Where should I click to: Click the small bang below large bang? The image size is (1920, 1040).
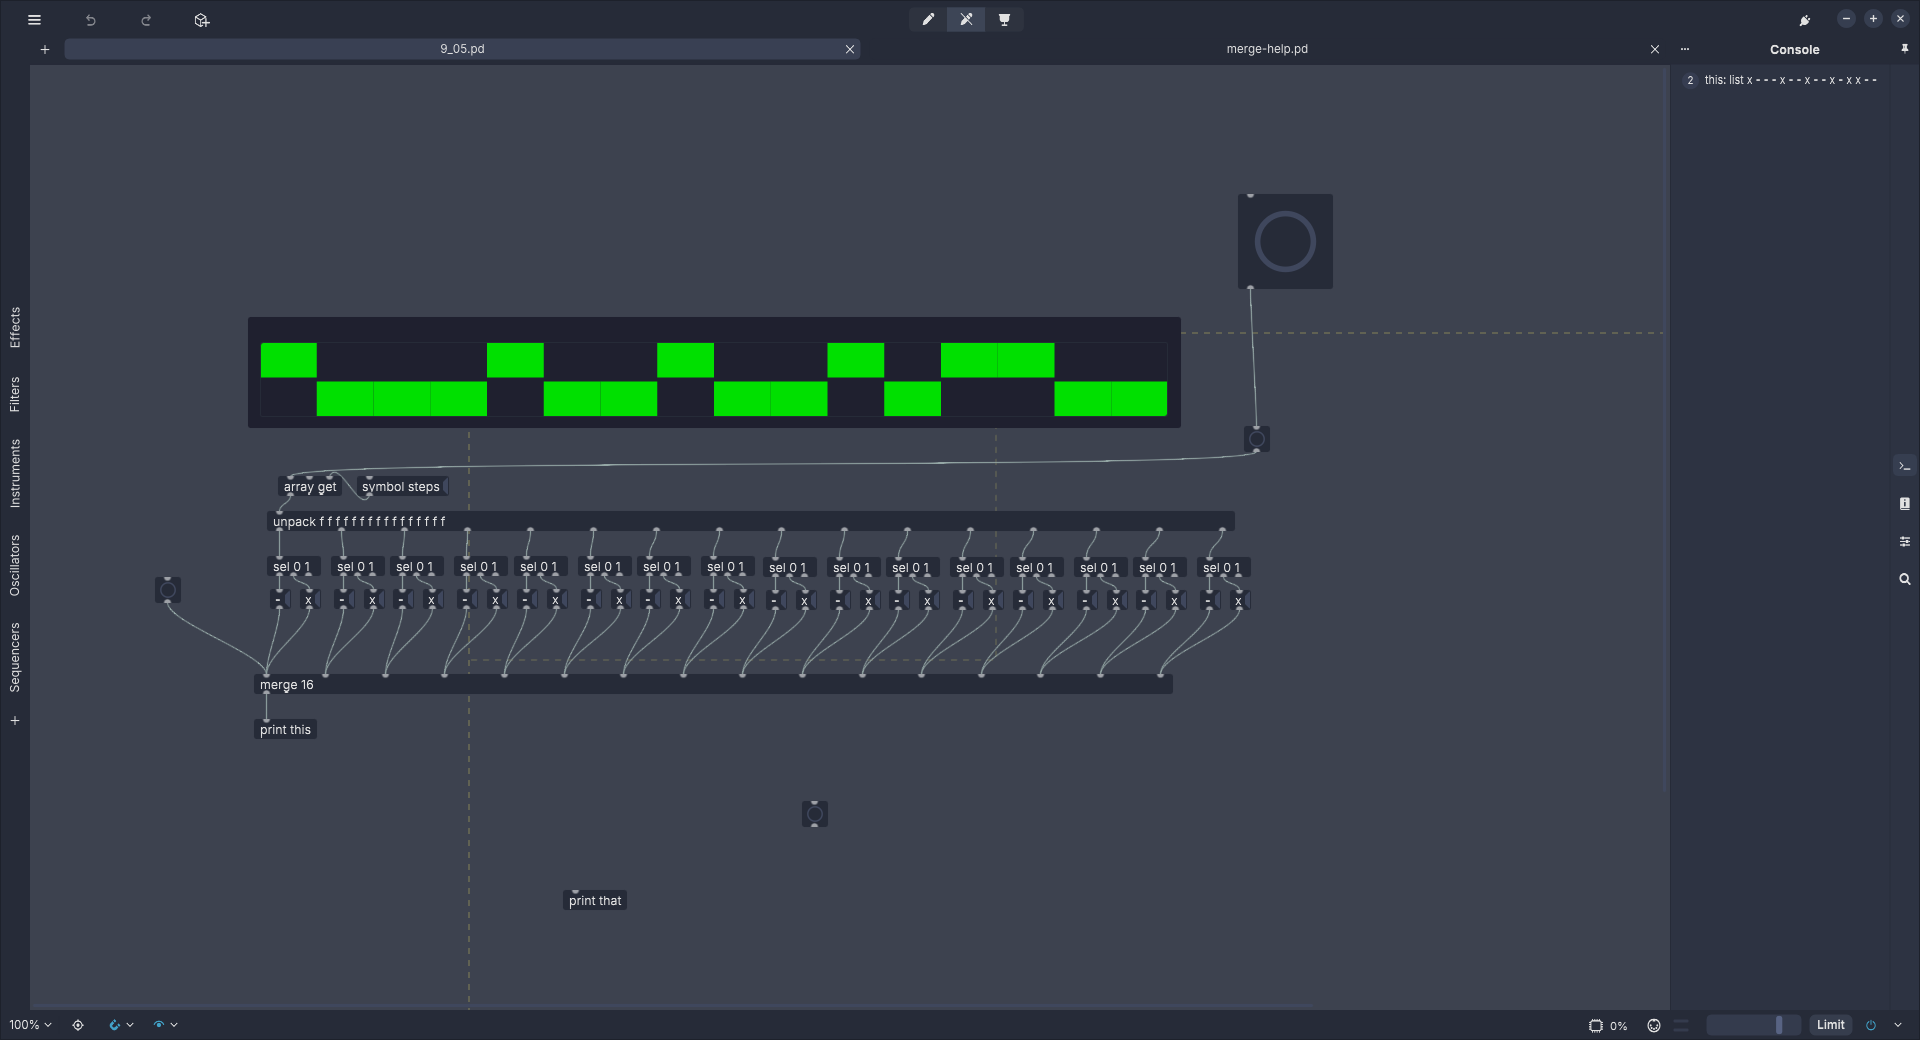click(1257, 439)
